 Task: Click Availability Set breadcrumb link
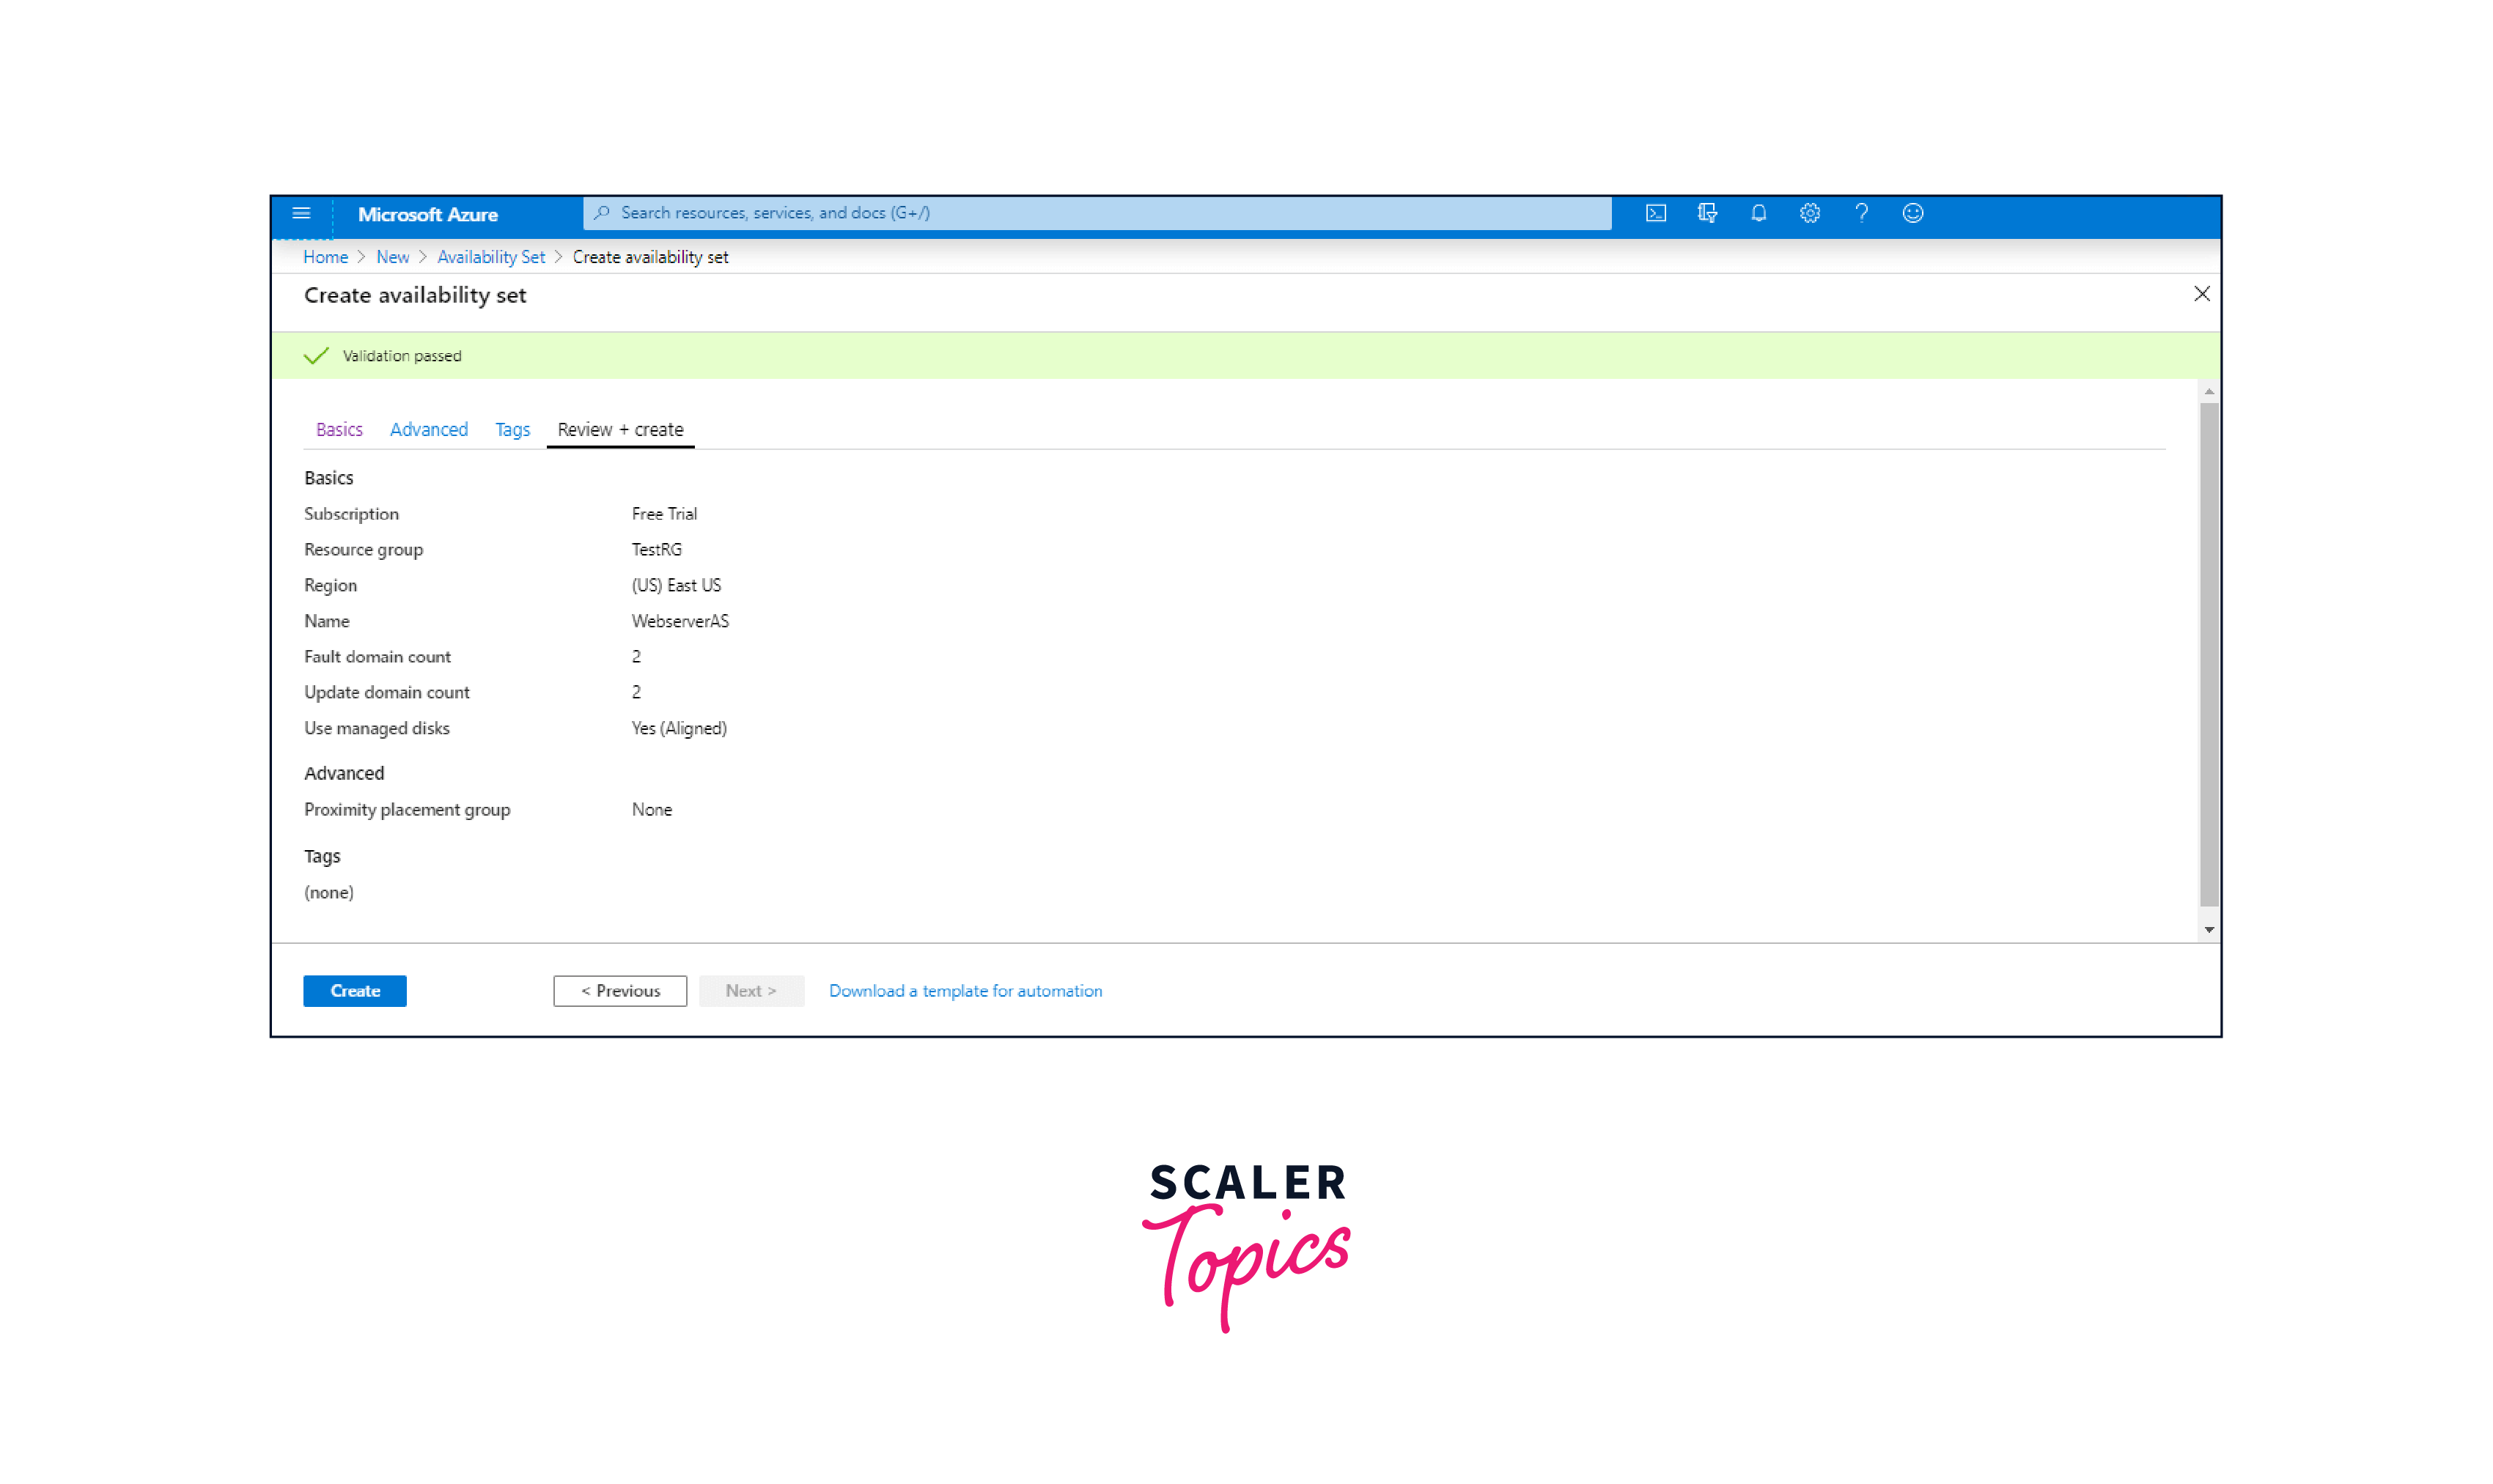490,256
